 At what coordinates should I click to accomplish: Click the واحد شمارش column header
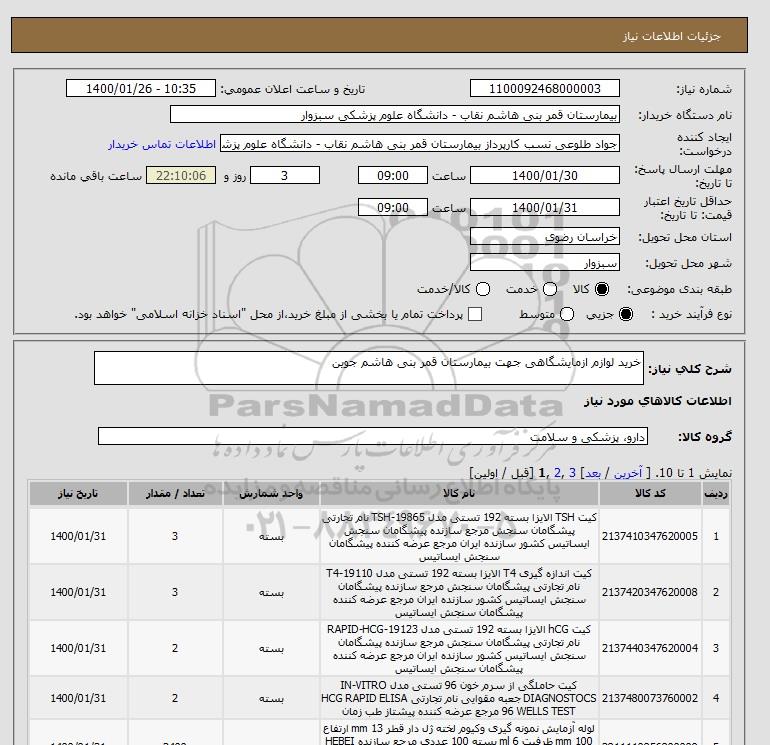(271, 494)
